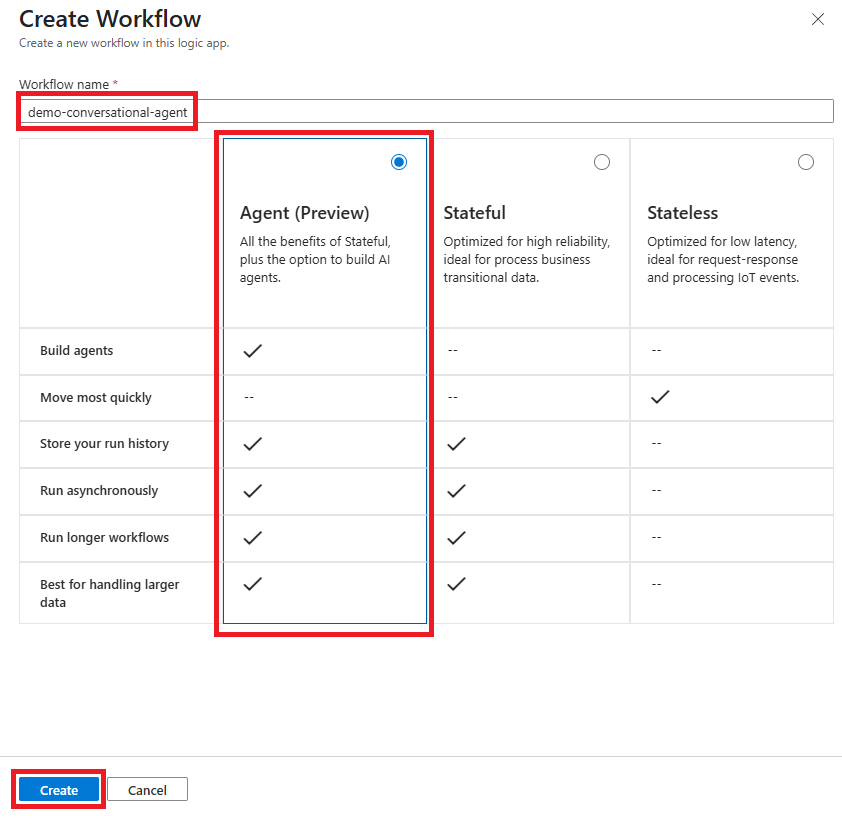
Task: Click the Stateless checkmark in Move most quickly row
Action: [660, 397]
